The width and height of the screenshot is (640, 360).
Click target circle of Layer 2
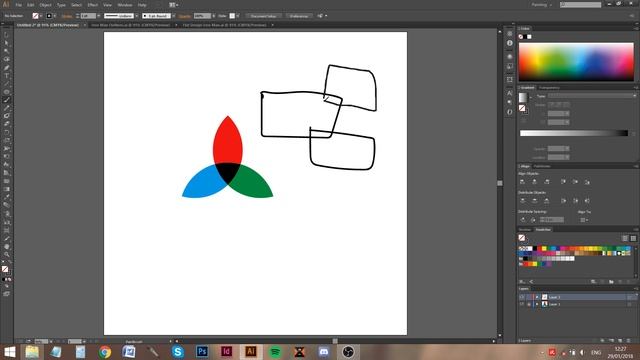(x=630, y=297)
